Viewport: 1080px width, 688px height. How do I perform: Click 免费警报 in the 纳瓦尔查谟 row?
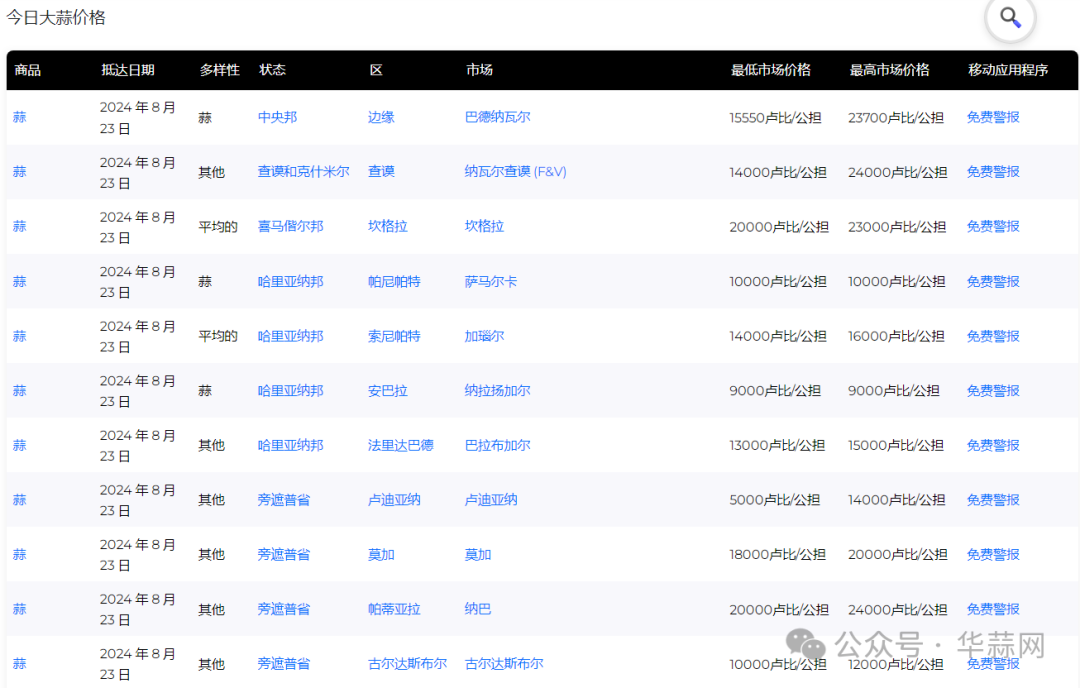[x=993, y=171]
